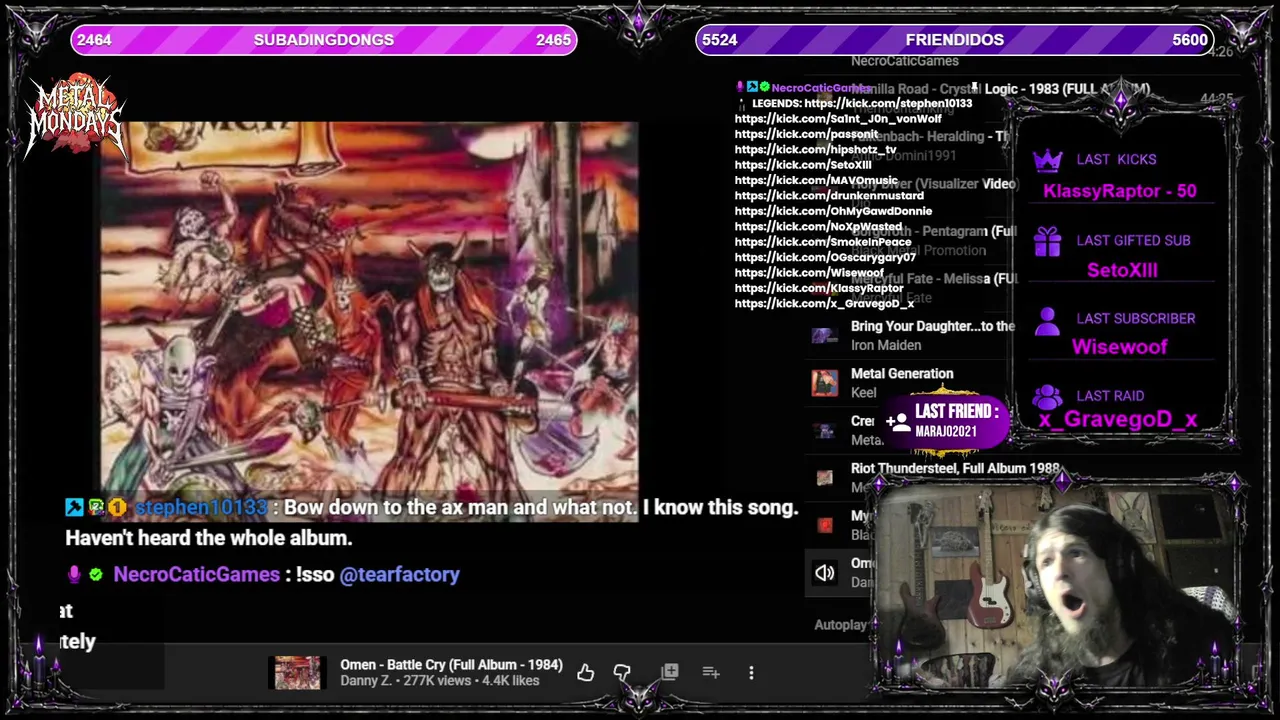
Task: Click the verified badge beside NecroCaticGames chat message
Action: tap(96, 575)
